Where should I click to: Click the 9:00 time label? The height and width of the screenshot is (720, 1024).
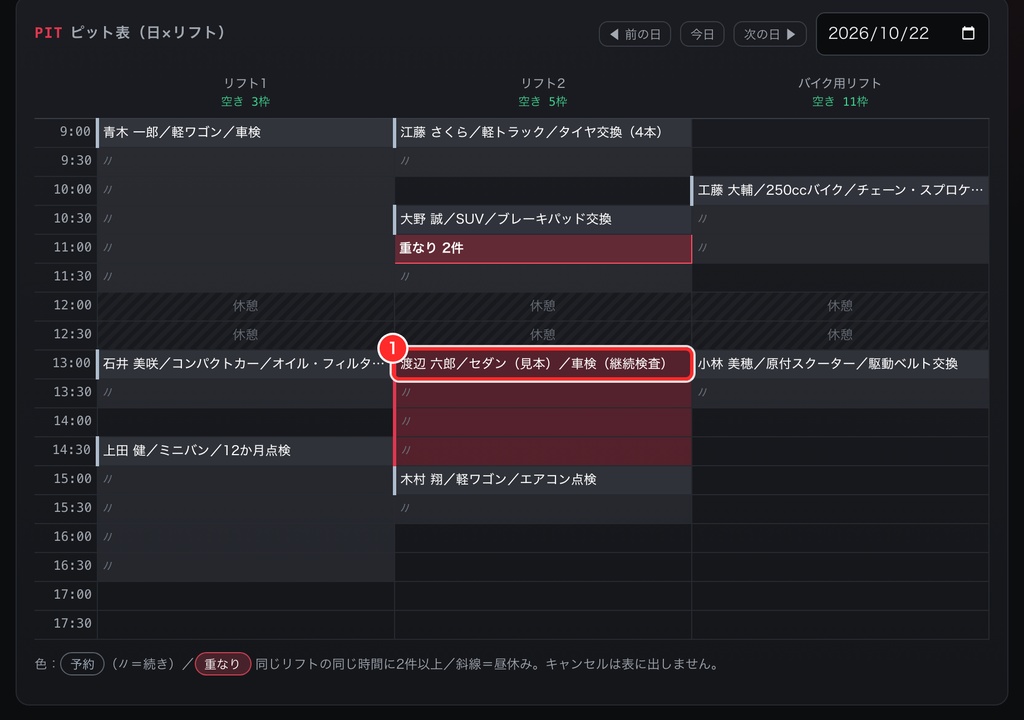click(x=75, y=132)
